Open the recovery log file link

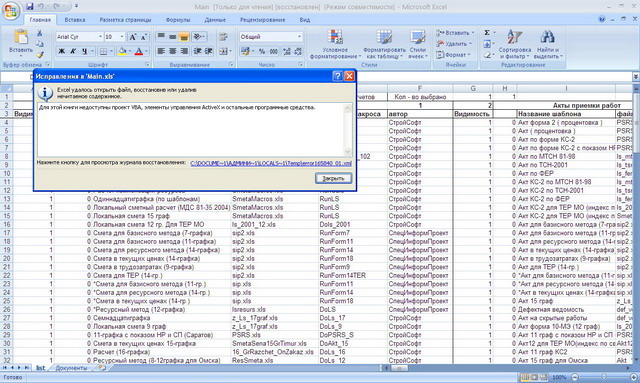(x=271, y=163)
